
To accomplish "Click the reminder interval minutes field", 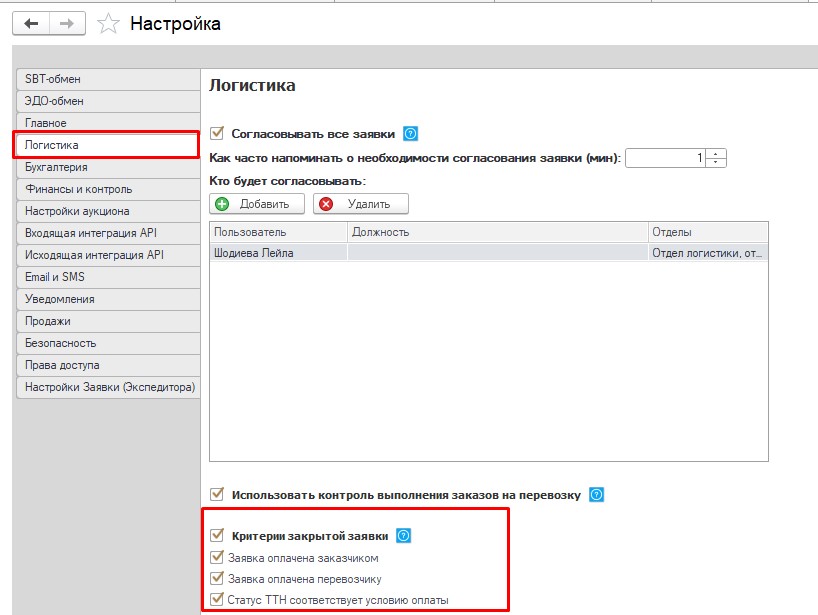I will 665,158.
